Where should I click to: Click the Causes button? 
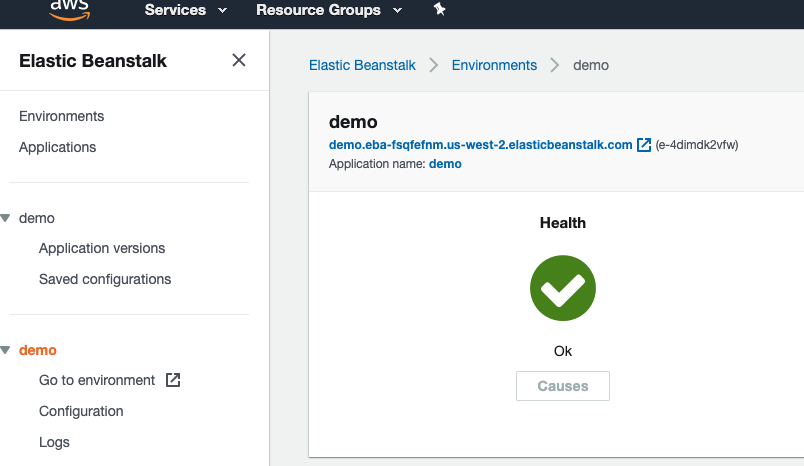(562, 386)
